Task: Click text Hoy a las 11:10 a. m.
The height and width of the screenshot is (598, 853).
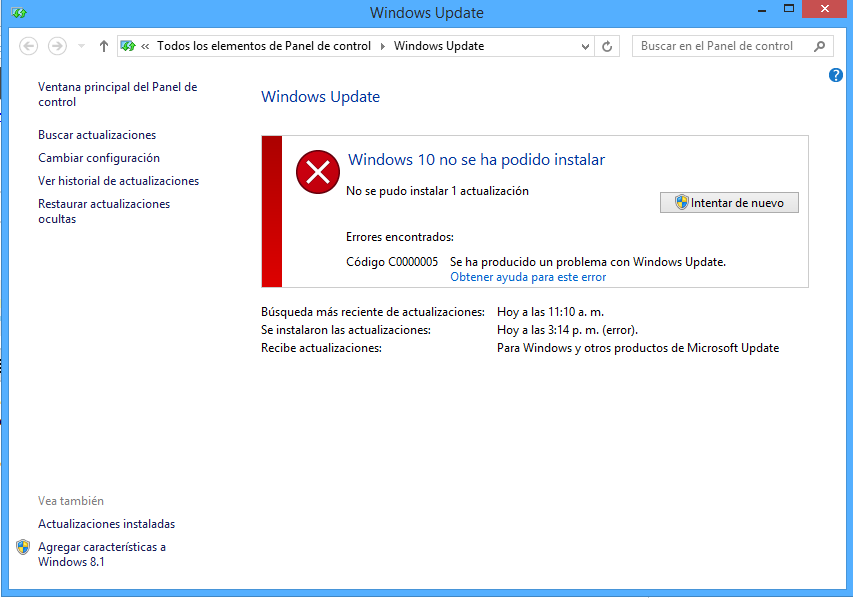Action: pos(551,312)
